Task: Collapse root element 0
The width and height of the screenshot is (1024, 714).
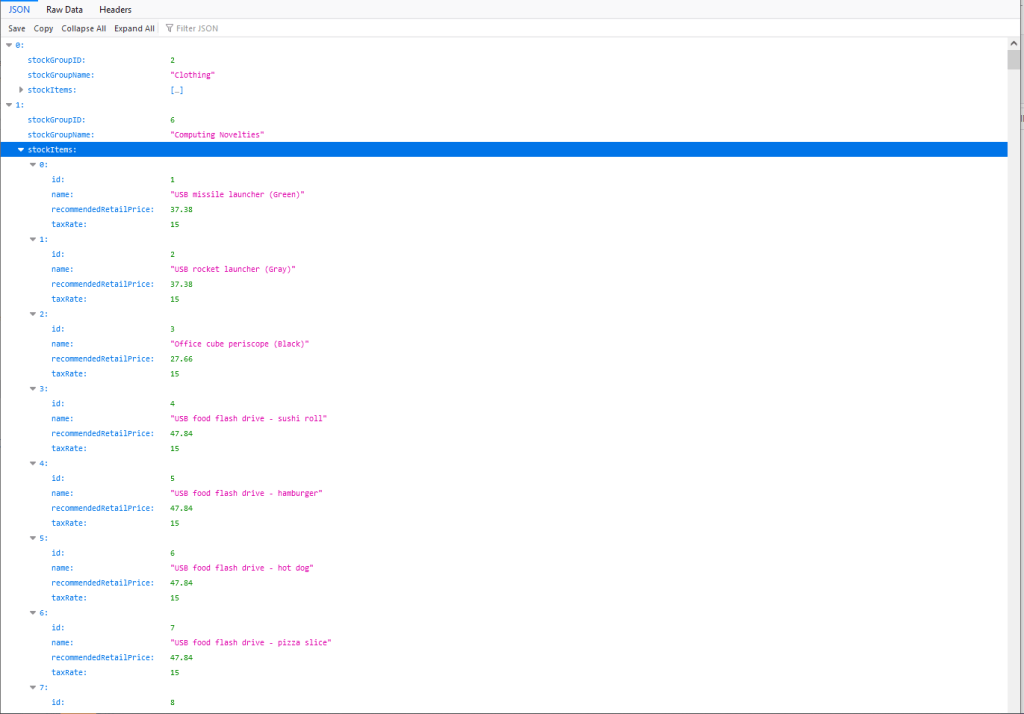Action: coord(10,45)
